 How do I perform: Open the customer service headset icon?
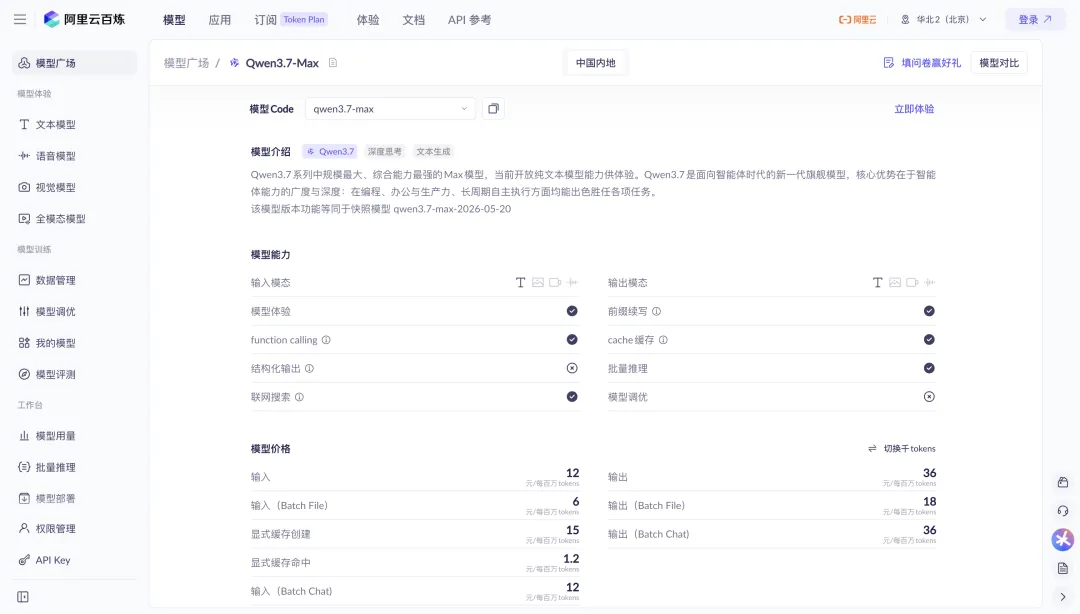pyautogui.click(x=1063, y=511)
